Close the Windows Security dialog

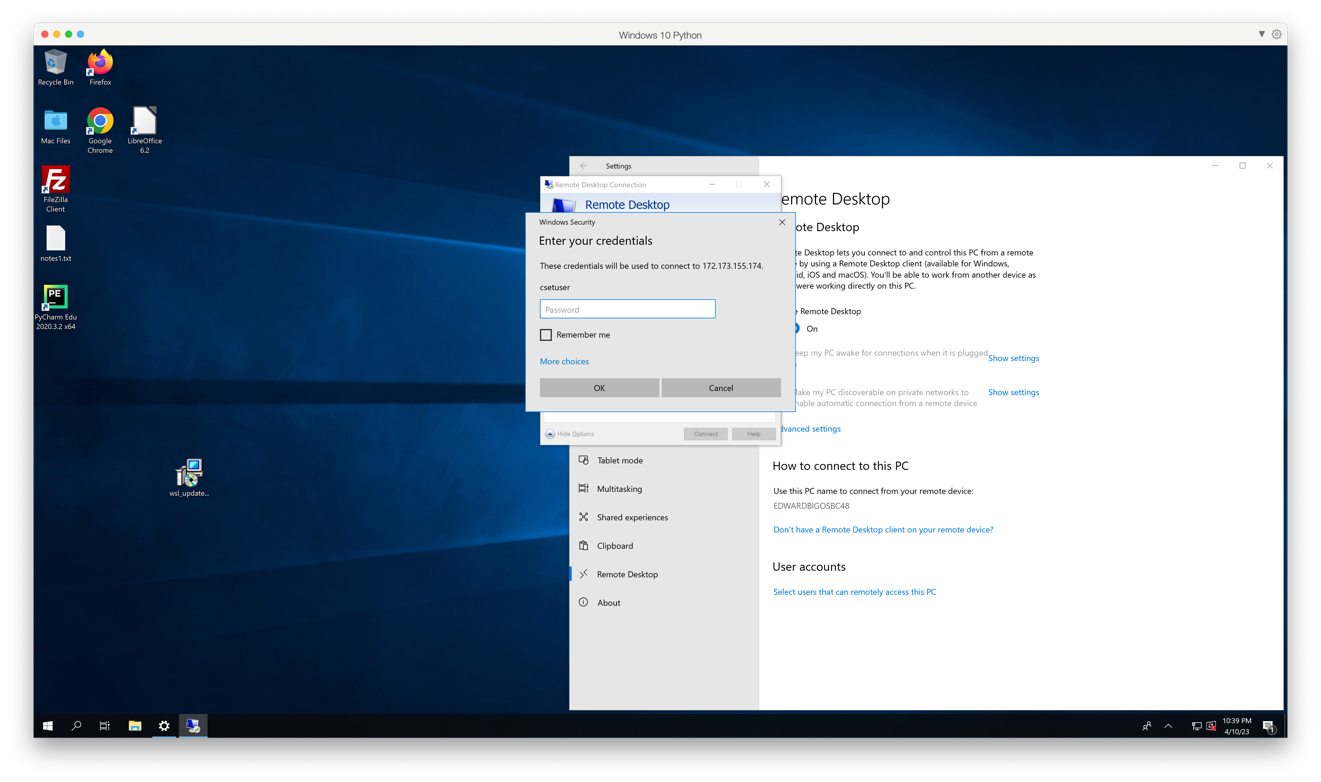(782, 222)
